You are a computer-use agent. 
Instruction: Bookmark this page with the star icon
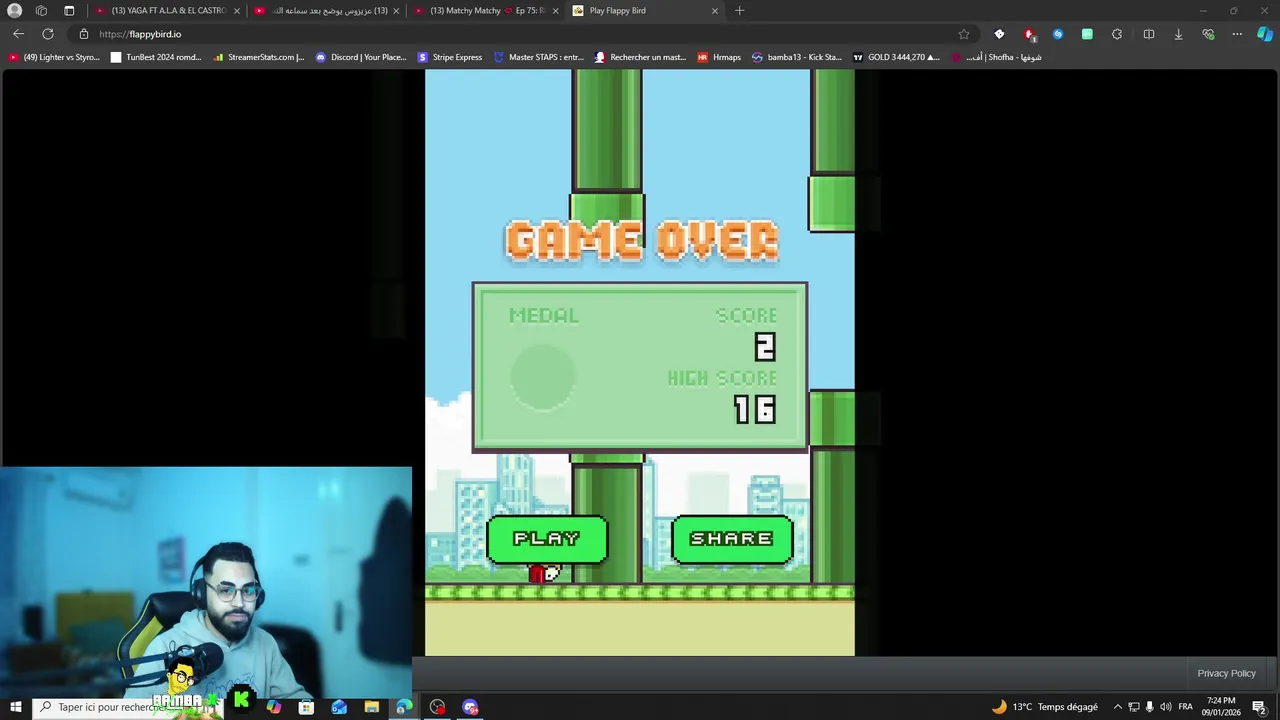964,34
